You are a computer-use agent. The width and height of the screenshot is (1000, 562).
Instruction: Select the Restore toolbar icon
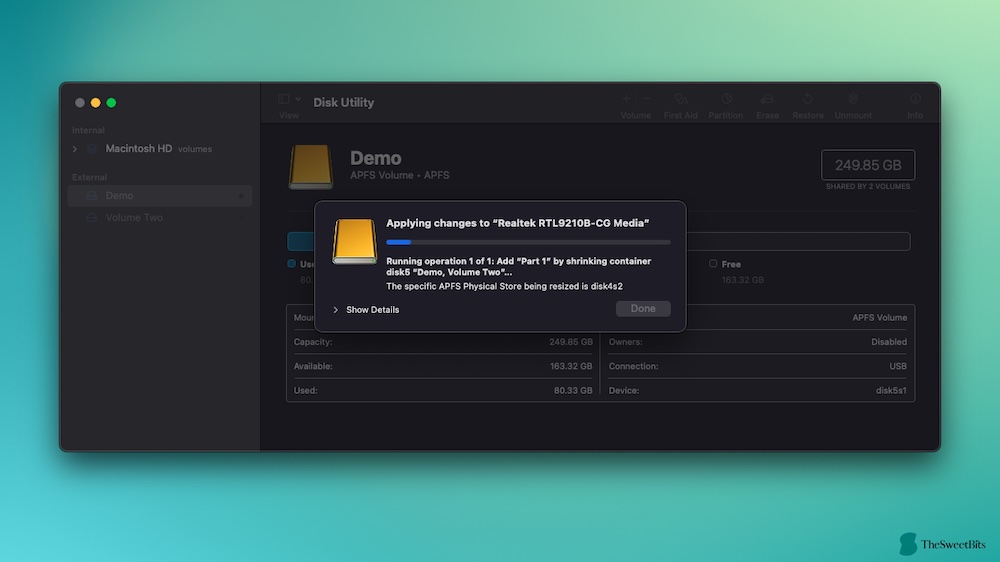click(x=808, y=100)
